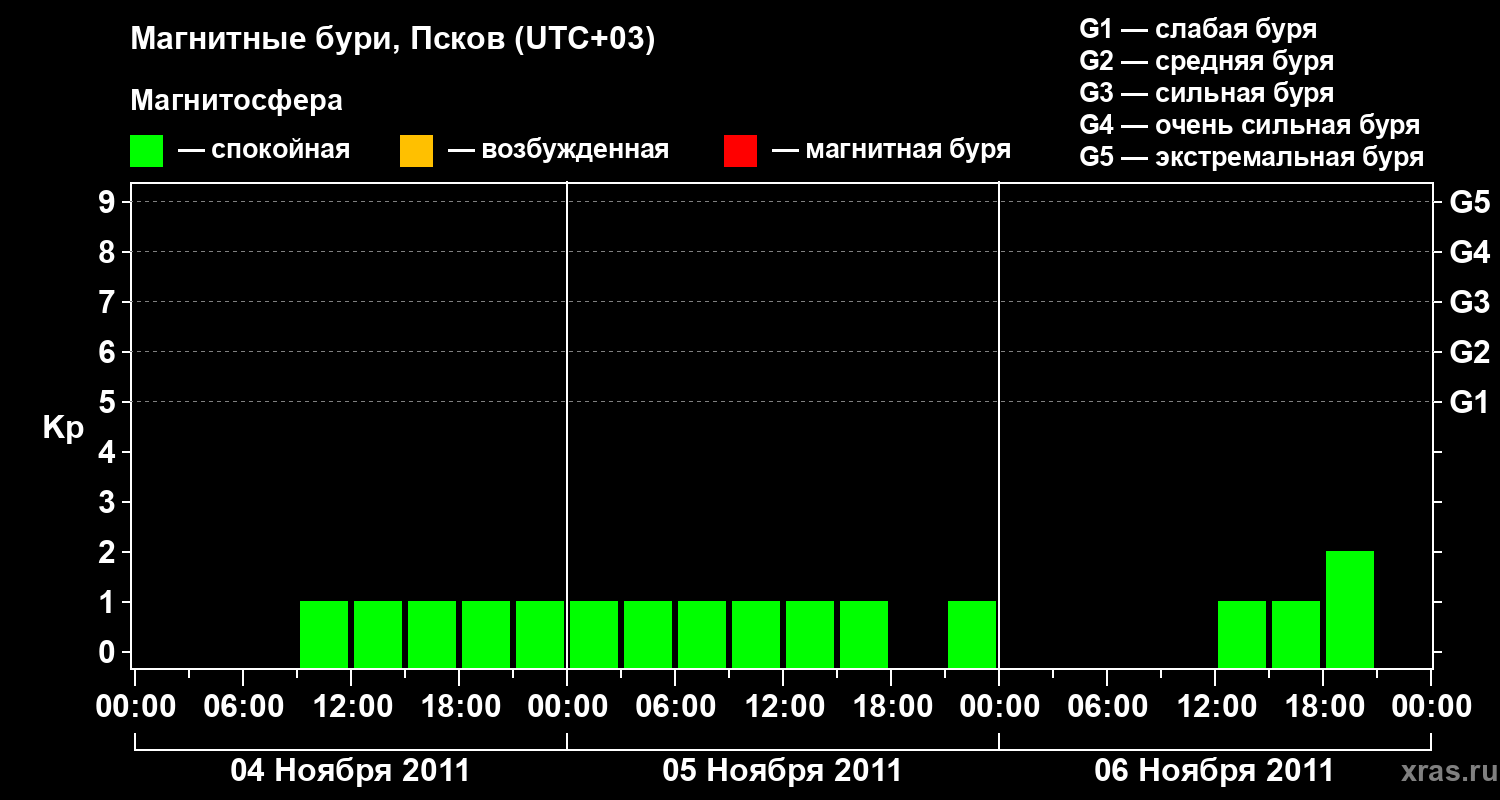Viewport: 1500px width, 800px height.
Task: Click the '— магнитная буря' legend label
Action: tap(892, 150)
